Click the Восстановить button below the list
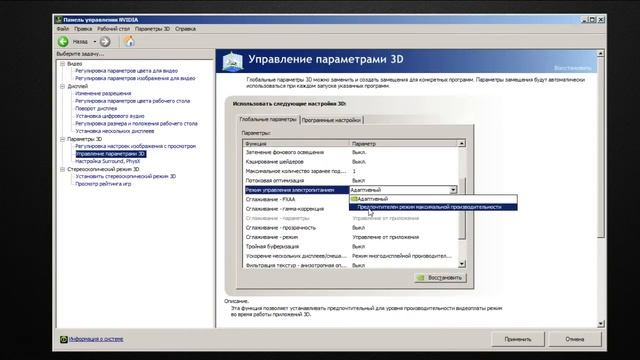Viewport: 640px width, 360px height. (440, 278)
